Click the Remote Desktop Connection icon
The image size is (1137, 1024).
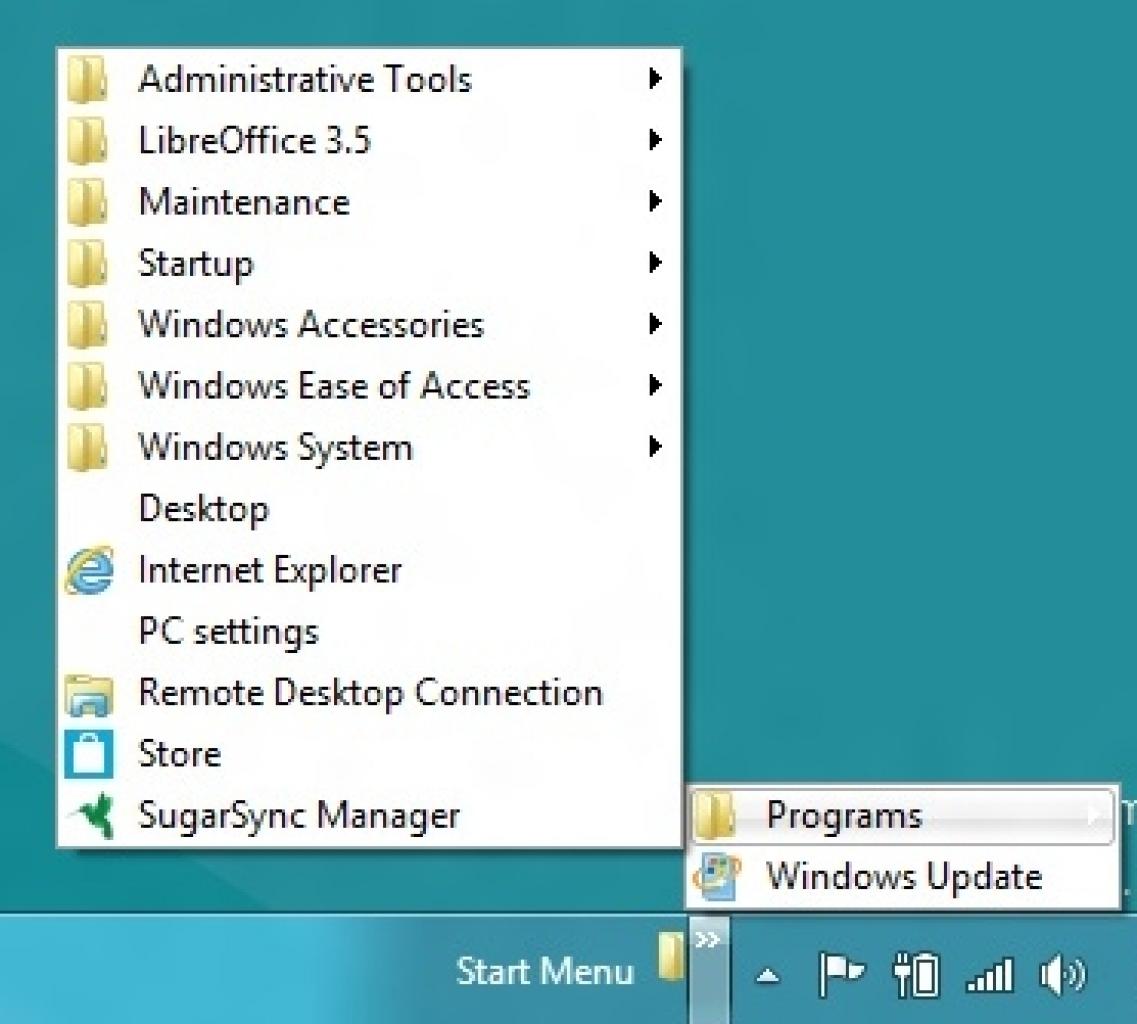[x=89, y=694]
